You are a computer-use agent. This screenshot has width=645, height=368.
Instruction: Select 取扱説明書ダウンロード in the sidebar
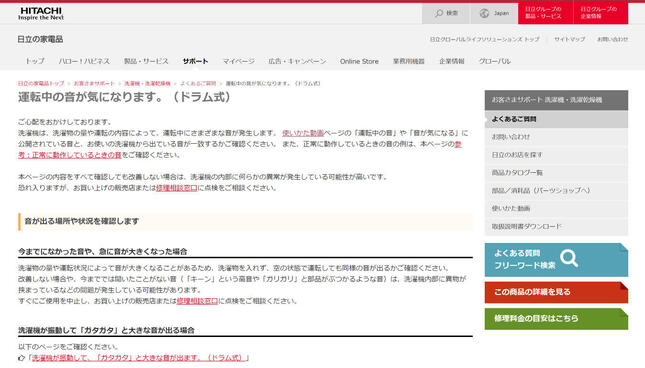tap(556, 226)
